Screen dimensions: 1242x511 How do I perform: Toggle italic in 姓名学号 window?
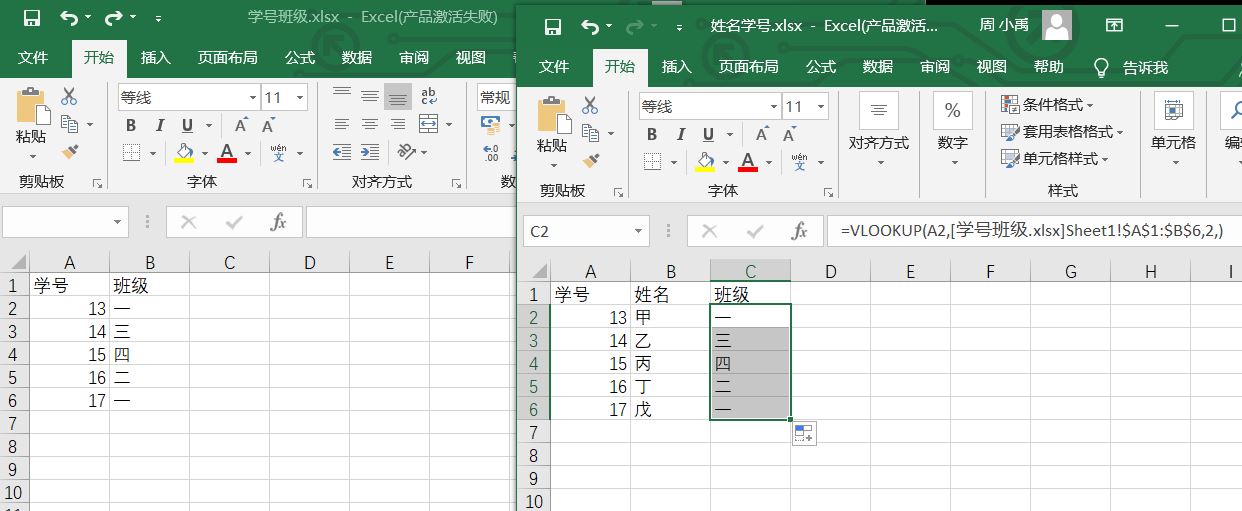pyautogui.click(x=680, y=134)
